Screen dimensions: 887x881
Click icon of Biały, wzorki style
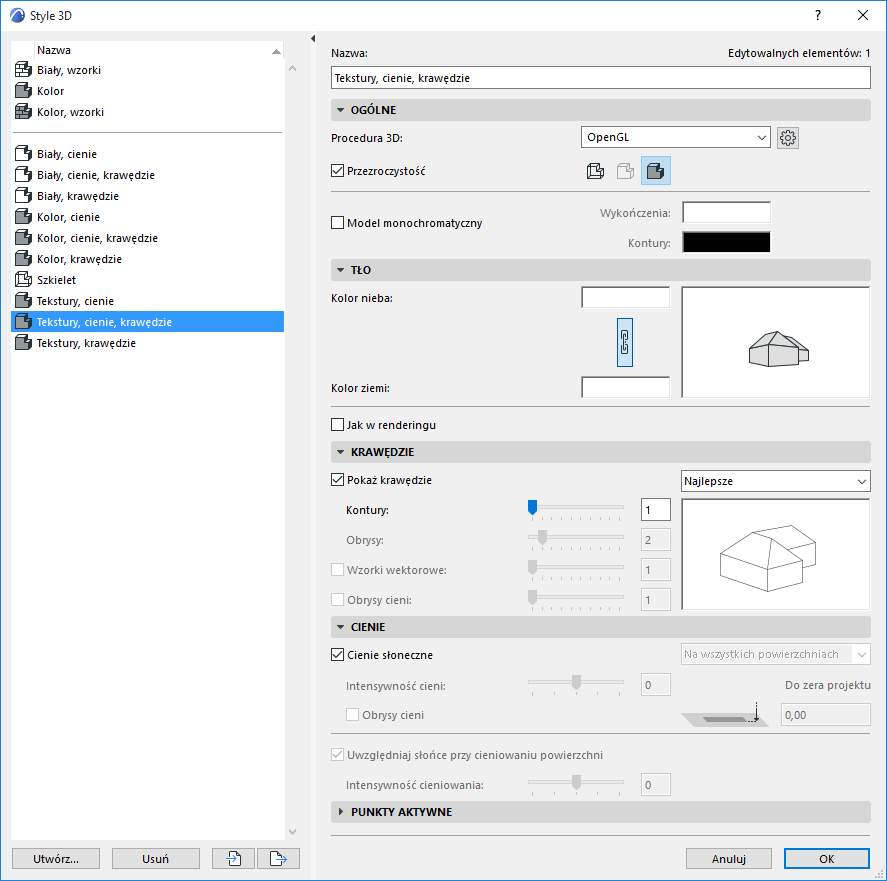[23, 70]
